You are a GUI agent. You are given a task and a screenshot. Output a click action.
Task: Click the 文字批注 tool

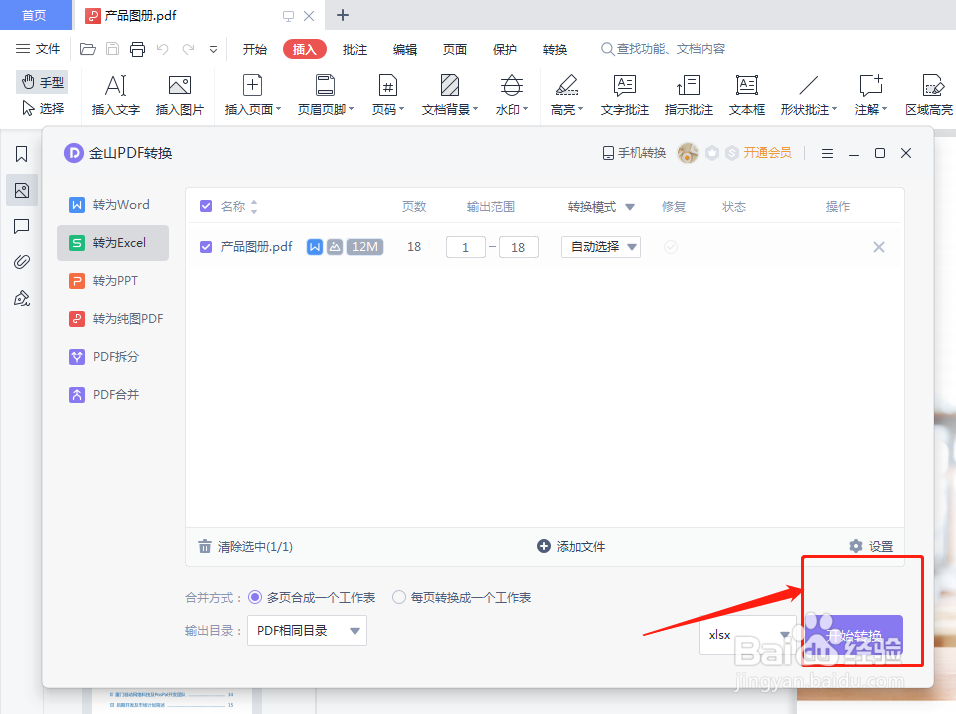point(625,95)
